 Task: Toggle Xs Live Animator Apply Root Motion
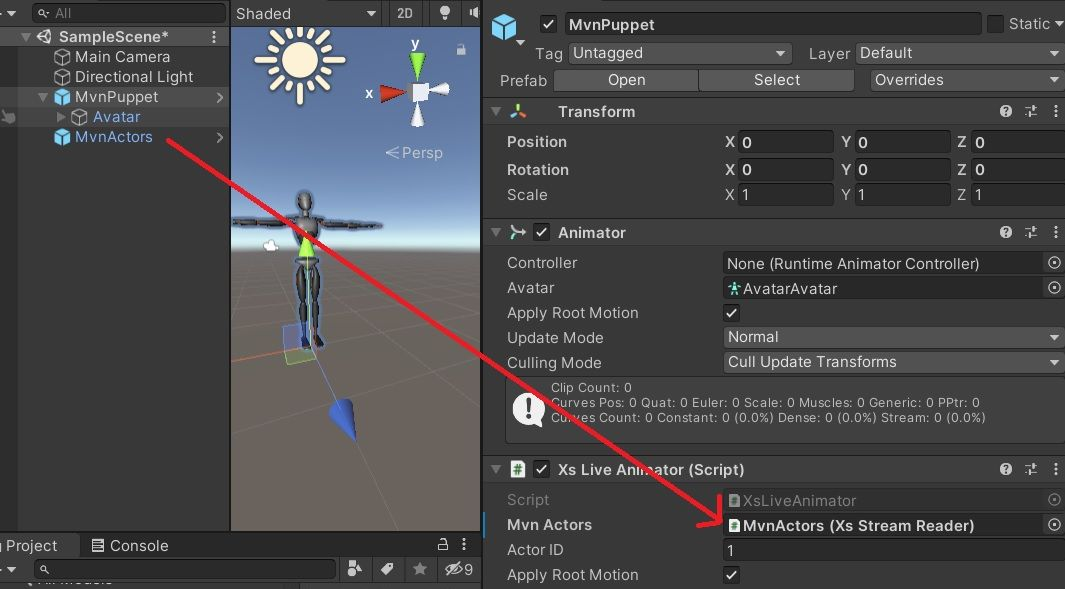[732, 575]
